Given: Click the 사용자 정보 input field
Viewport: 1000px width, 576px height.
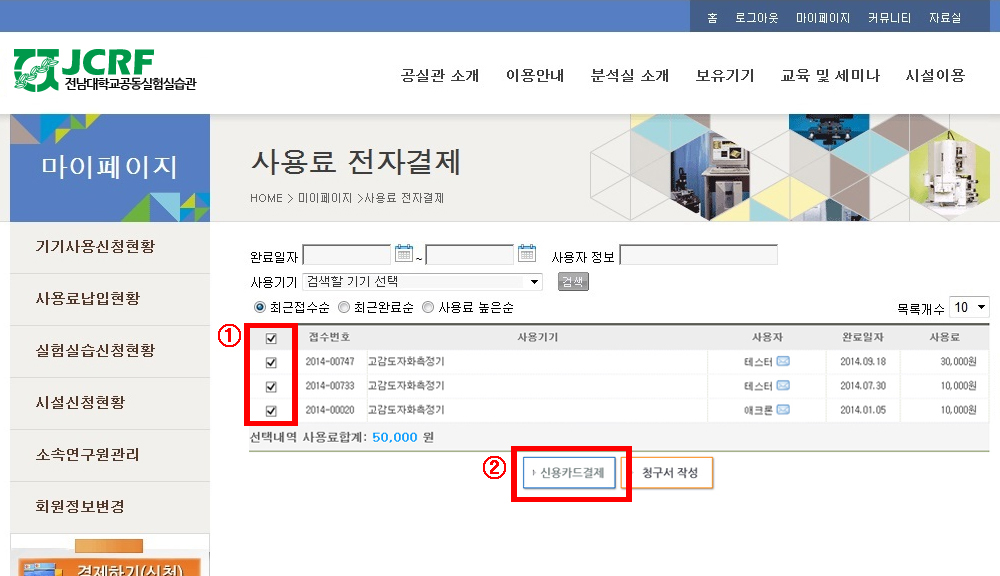Looking at the screenshot, I should pyautogui.click(x=698, y=255).
